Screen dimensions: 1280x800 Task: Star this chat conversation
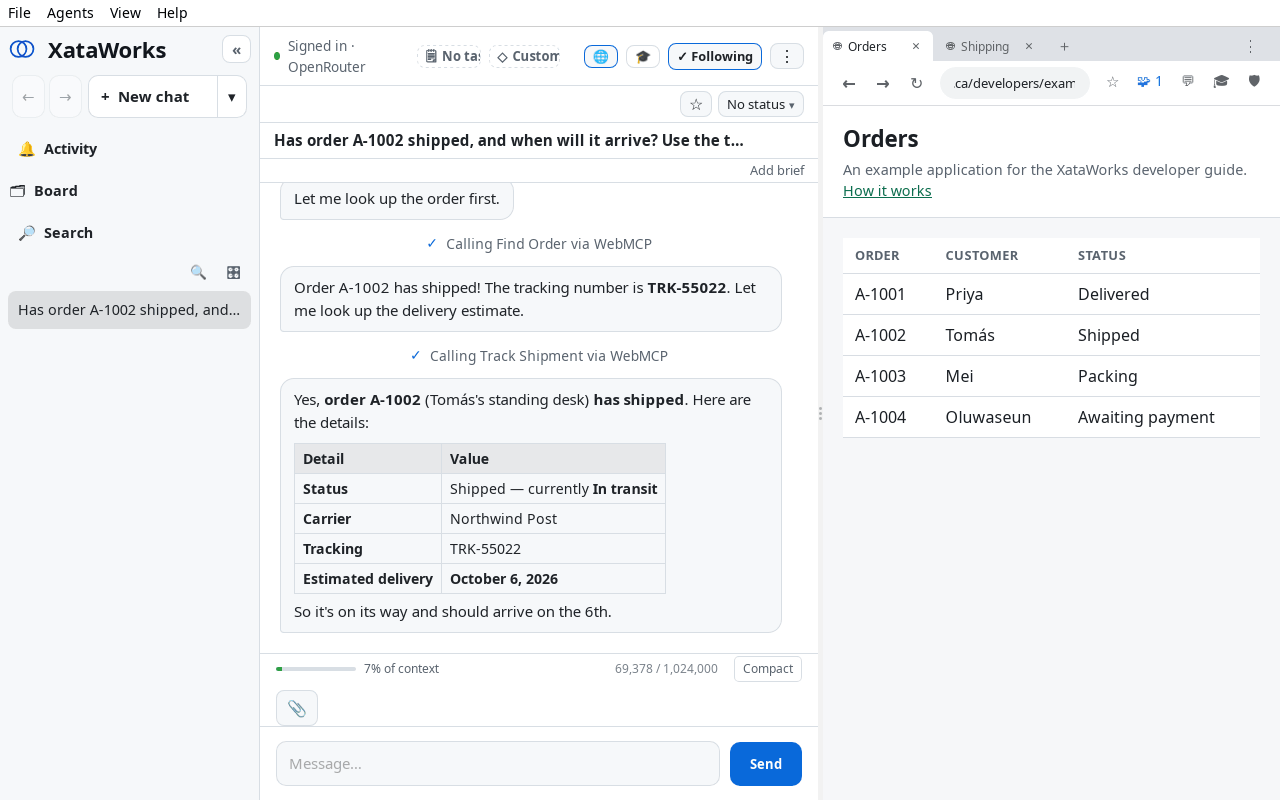coord(696,104)
